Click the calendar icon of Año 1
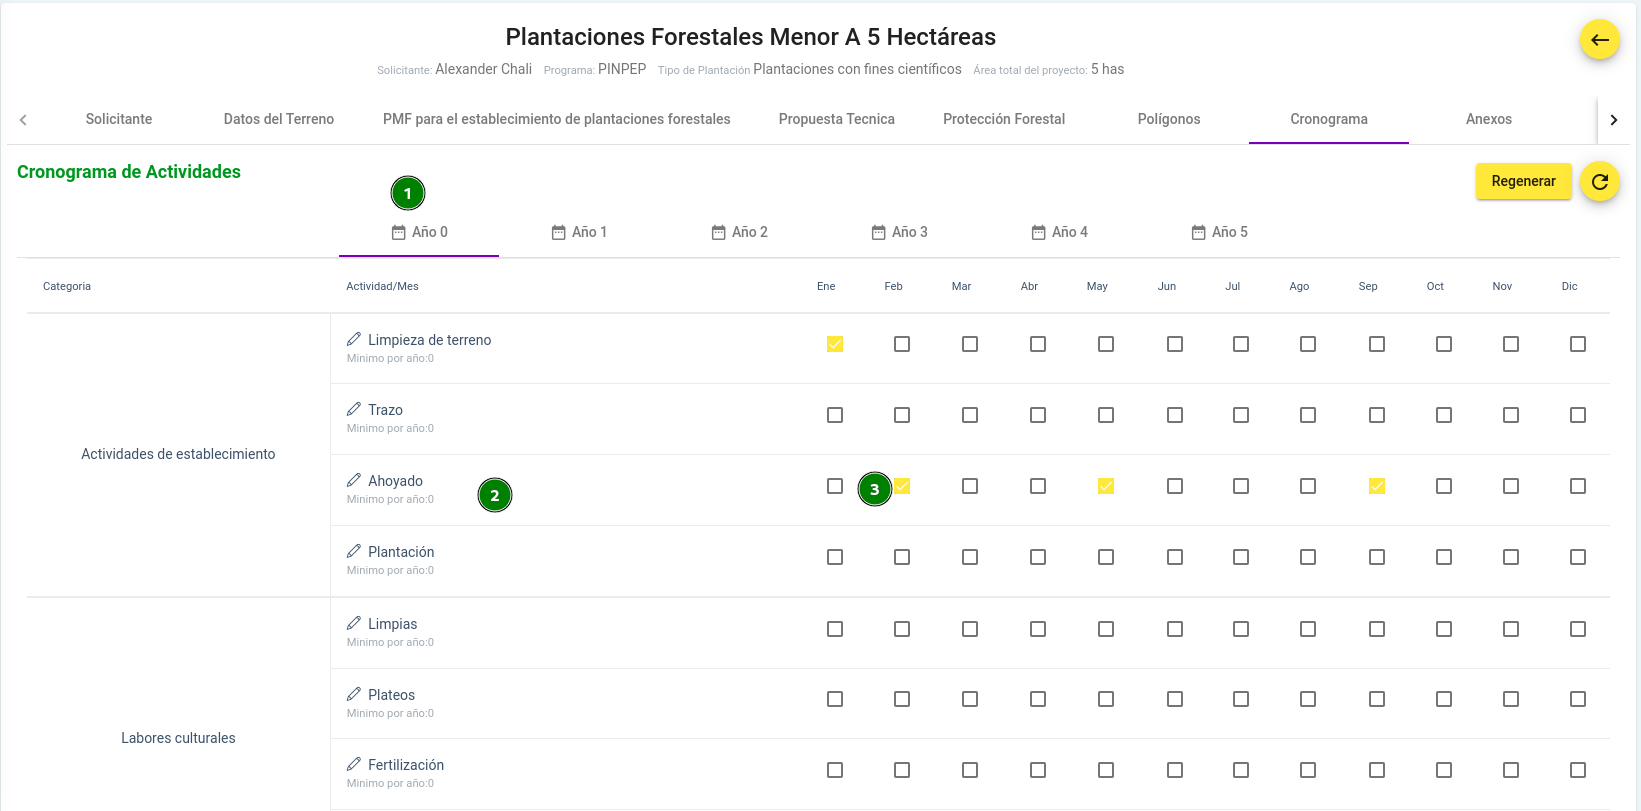This screenshot has width=1641, height=811. pyautogui.click(x=558, y=232)
